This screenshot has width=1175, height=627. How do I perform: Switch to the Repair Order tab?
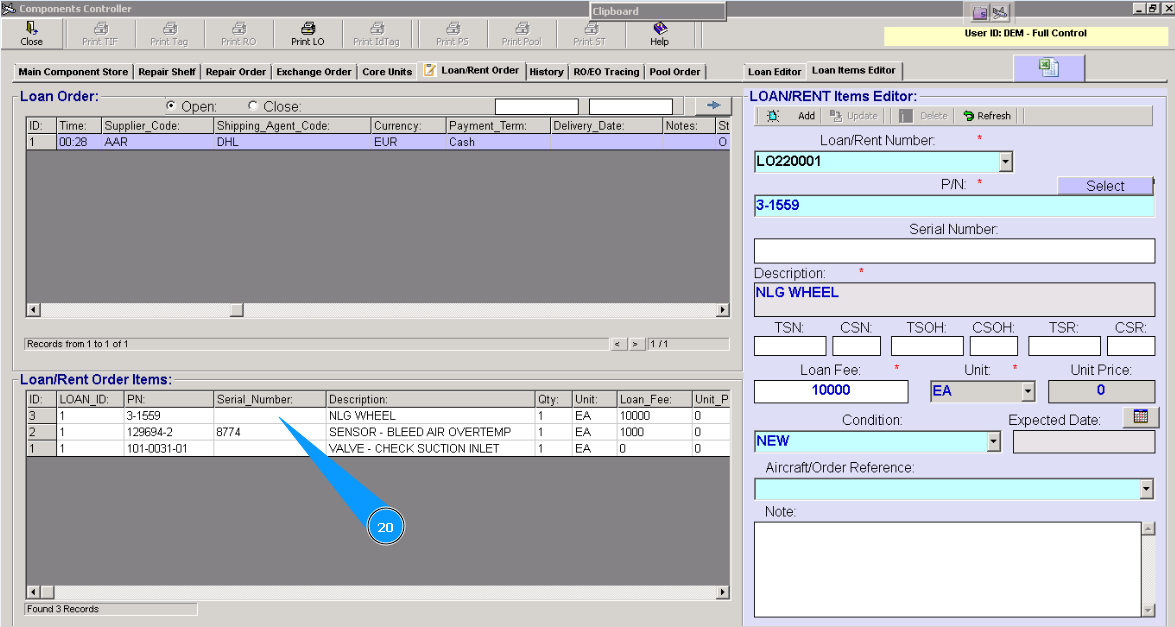click(x=236, y=72)
